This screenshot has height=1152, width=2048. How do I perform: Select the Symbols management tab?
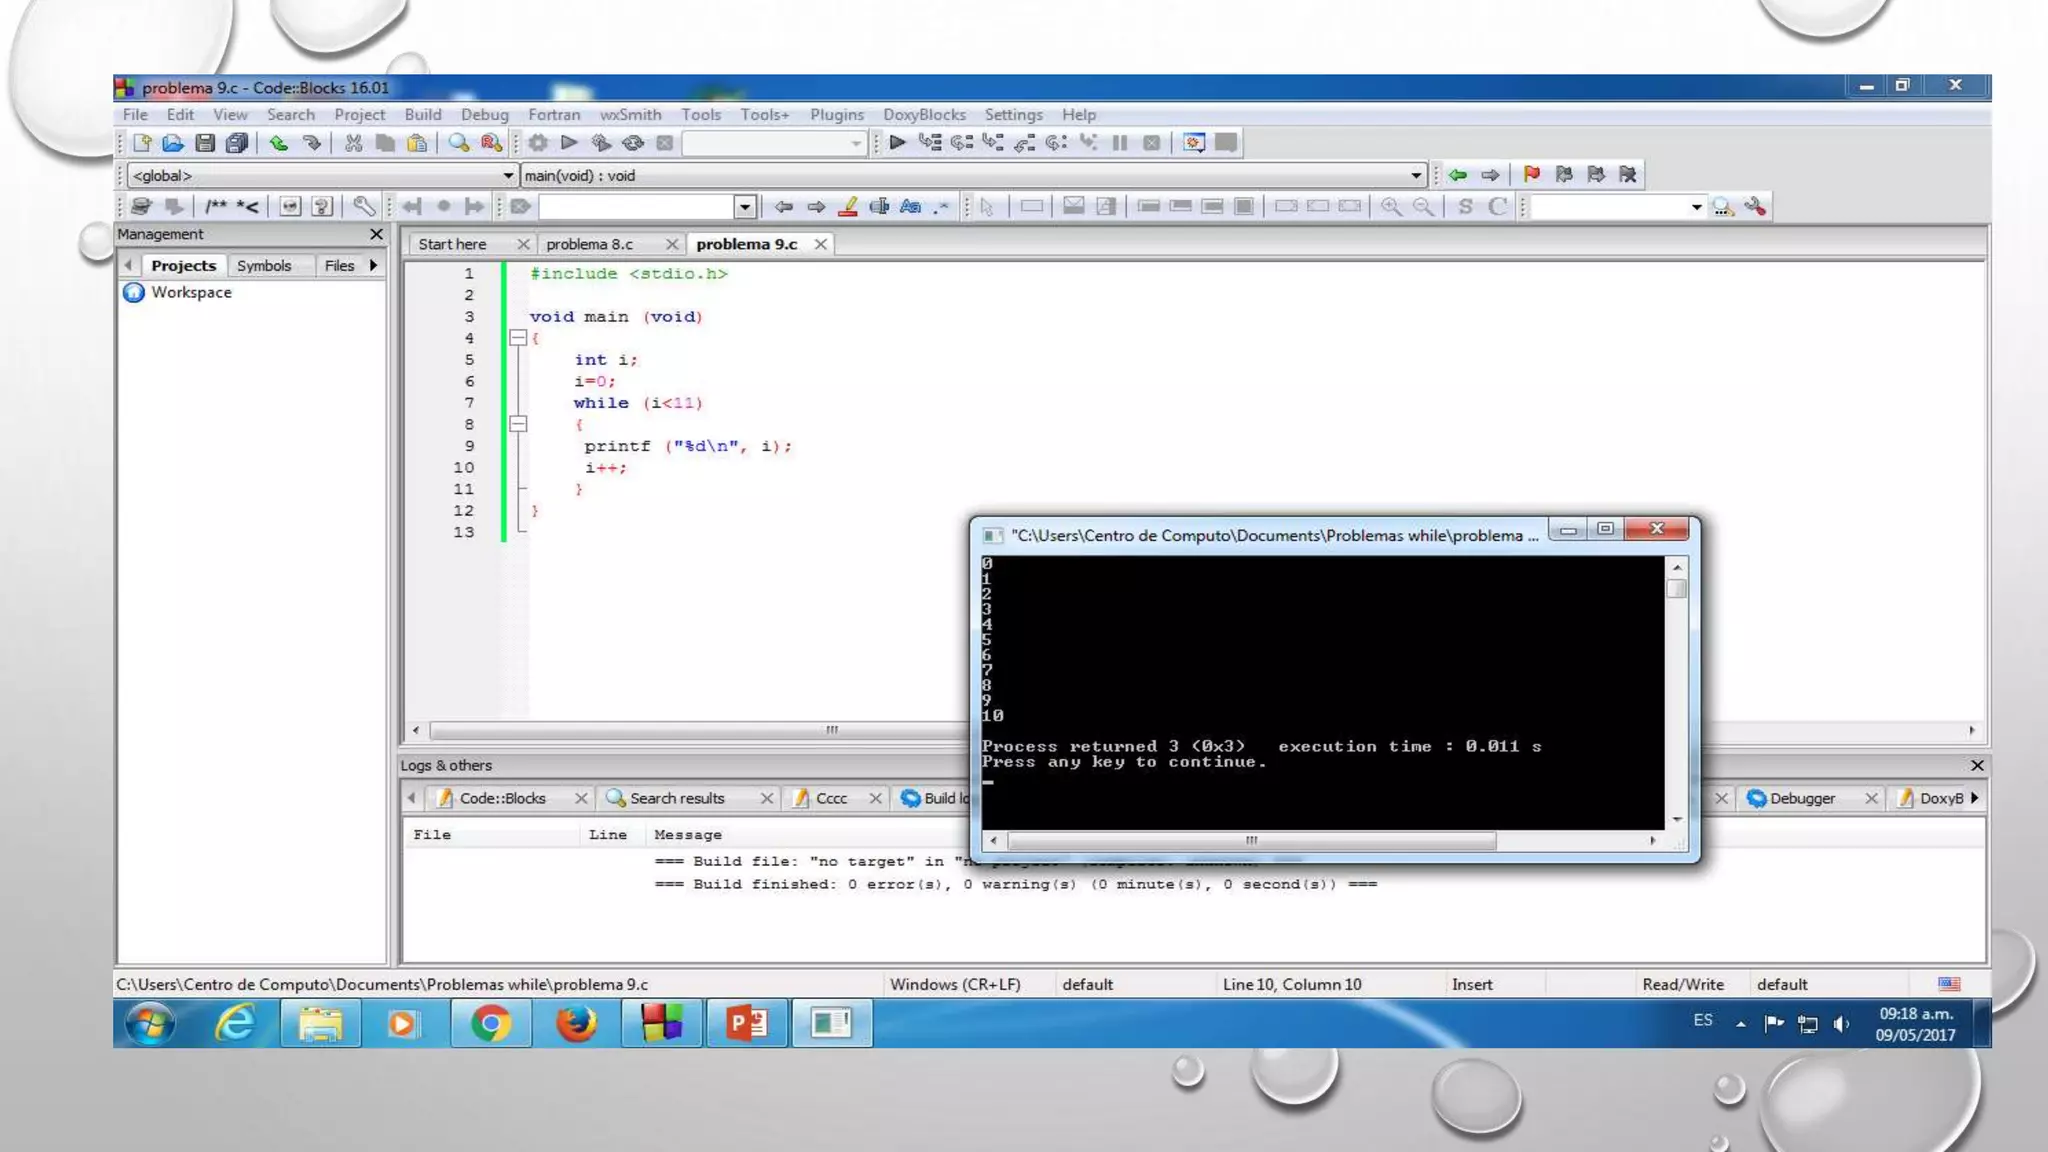pyautogui.click(x=264, y=266)
